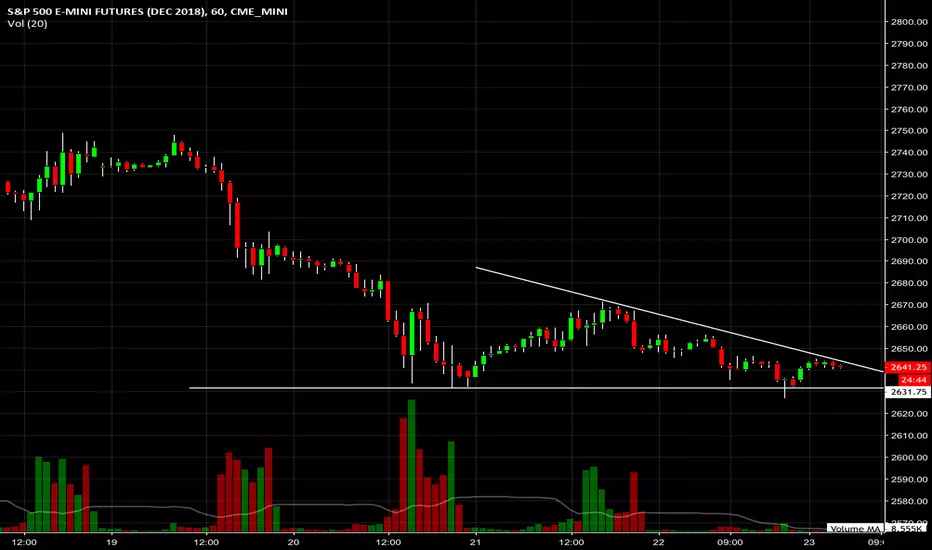
Task: Click 2580.00 on the price axis
Action: (x=909, y=501)
